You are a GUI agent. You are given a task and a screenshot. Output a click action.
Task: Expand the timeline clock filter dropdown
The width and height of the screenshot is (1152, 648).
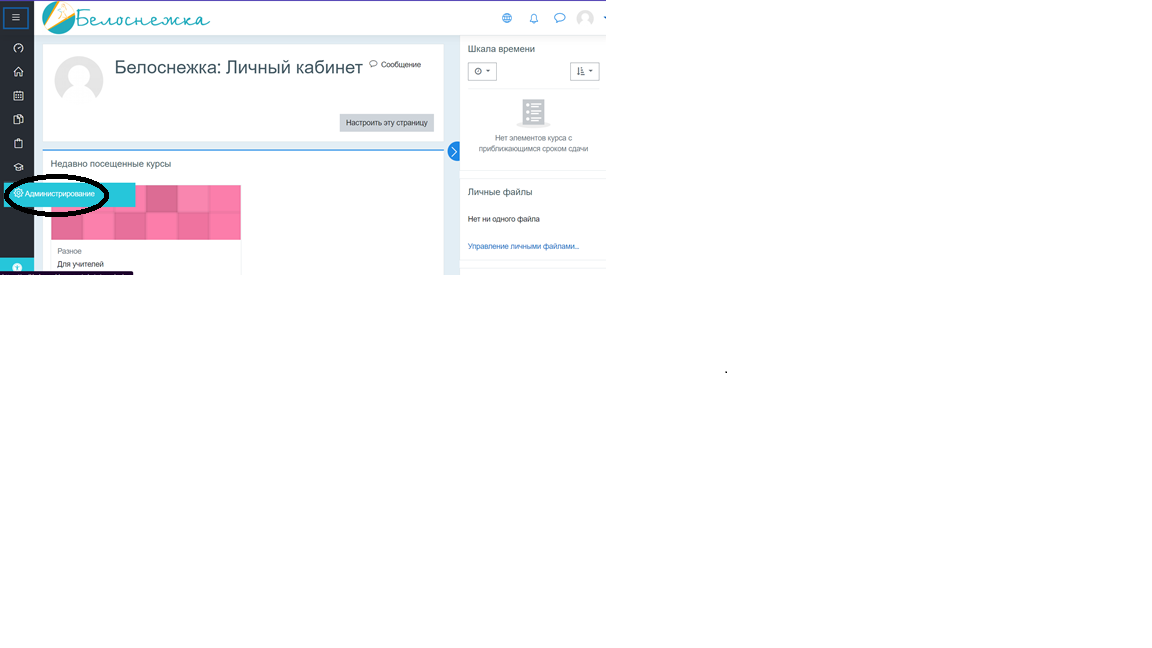click(482, 72)
